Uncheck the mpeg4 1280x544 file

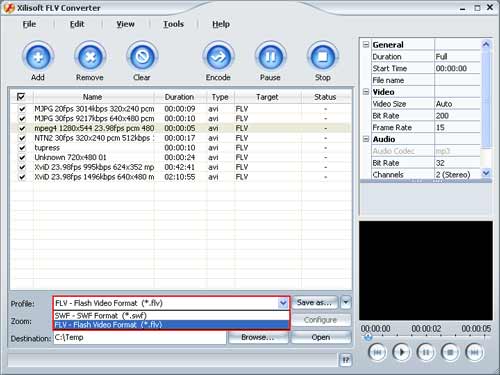(x=22, y=128)
